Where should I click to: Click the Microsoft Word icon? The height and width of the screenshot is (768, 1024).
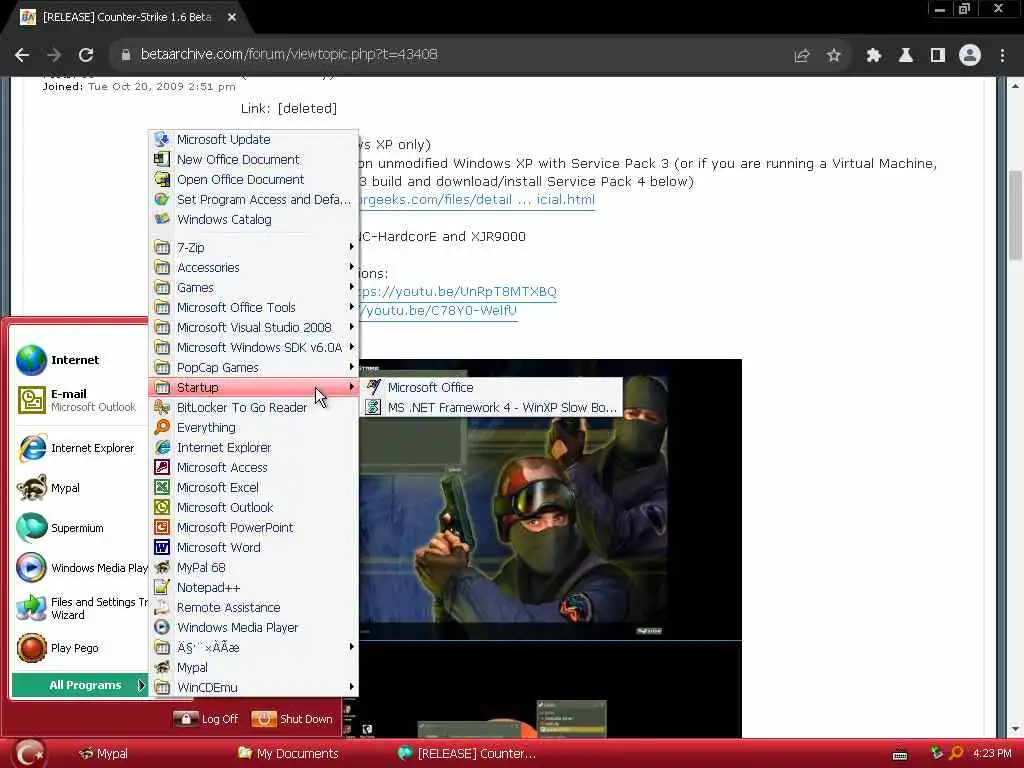[x=162, y=547]
